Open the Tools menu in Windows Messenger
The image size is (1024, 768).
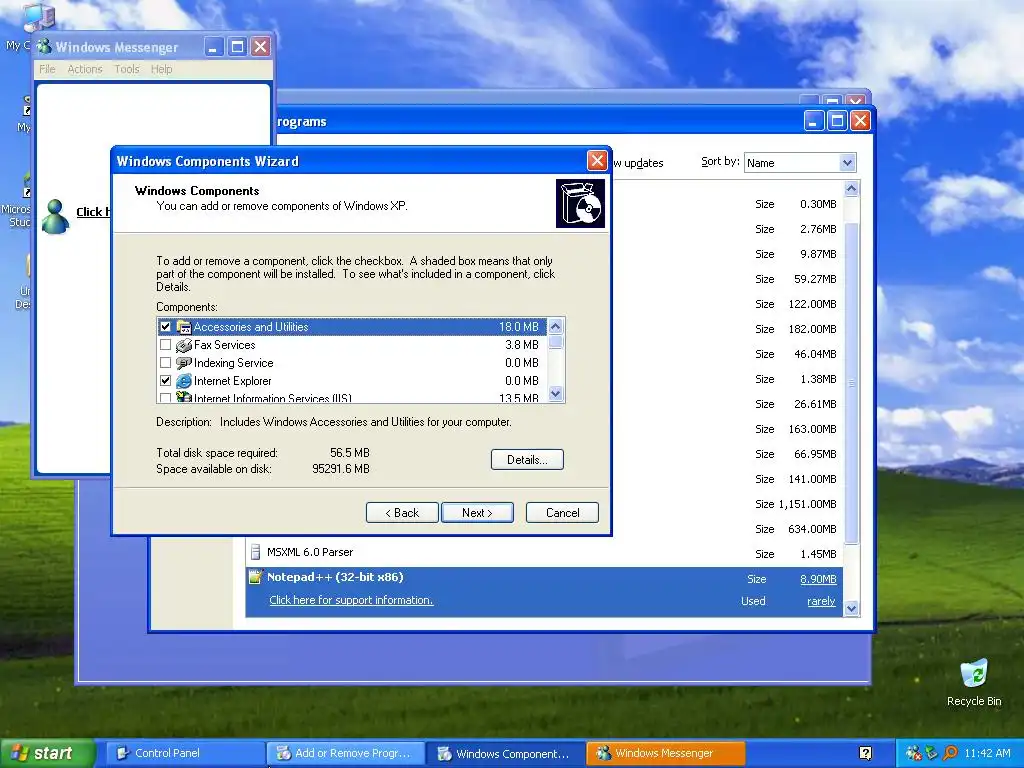tap(127, 69)
